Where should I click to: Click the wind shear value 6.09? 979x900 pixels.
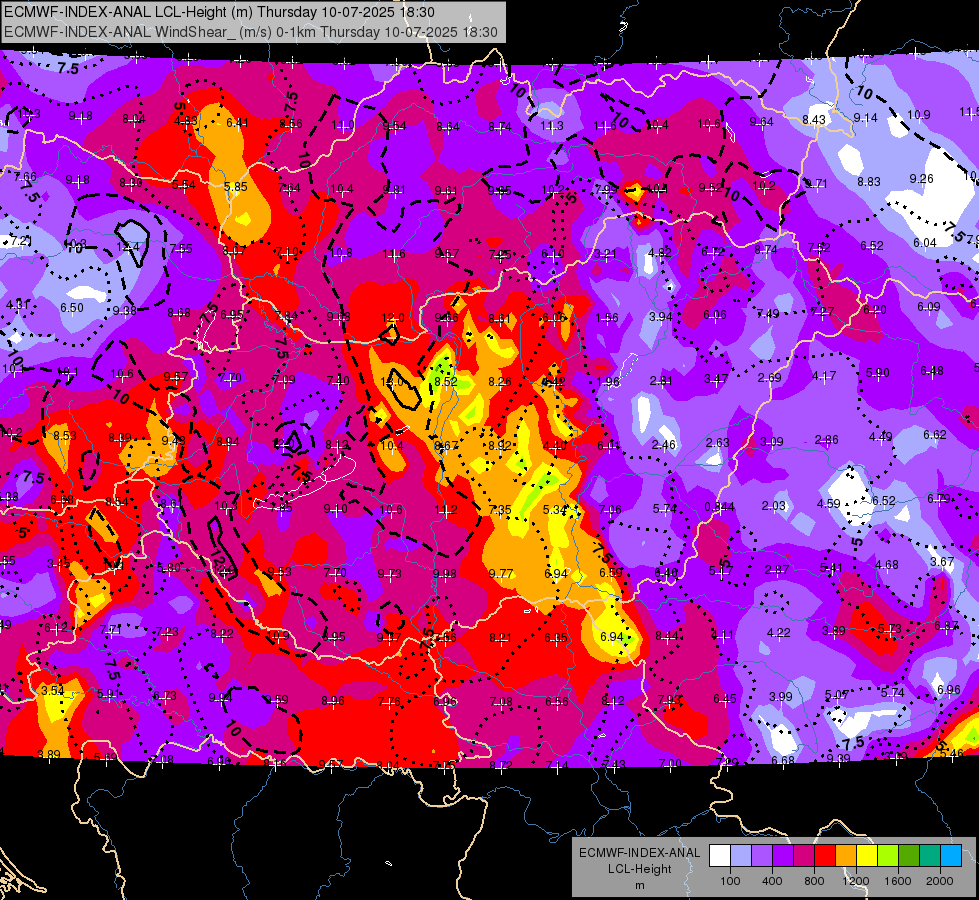click(x=929, y=307)
